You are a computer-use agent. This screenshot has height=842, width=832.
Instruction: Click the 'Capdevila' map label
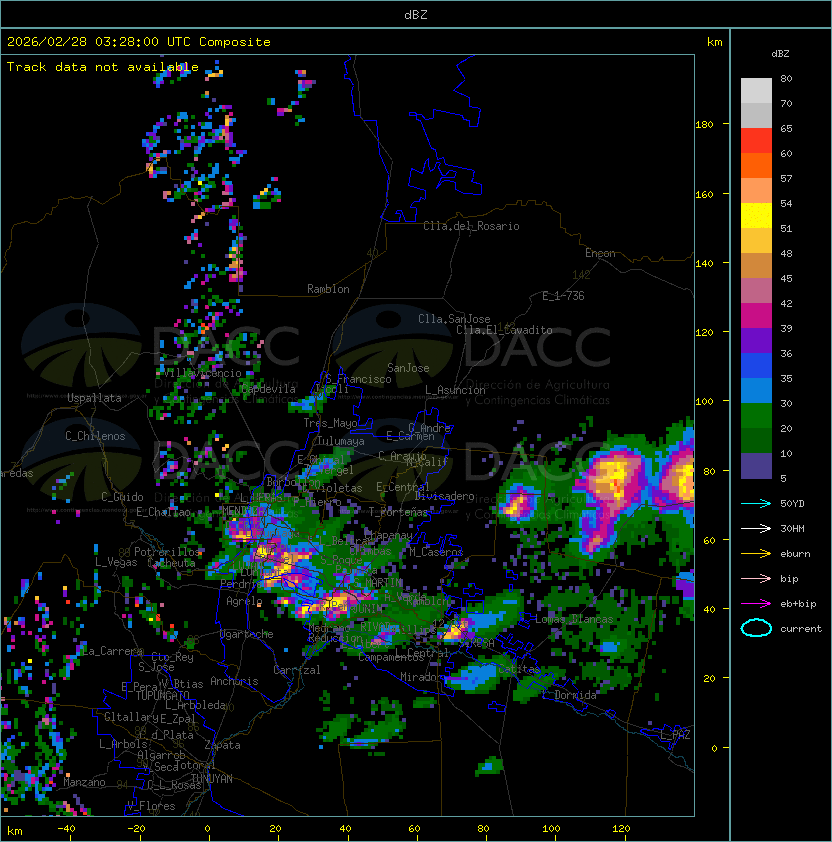[x=269, y=389]
